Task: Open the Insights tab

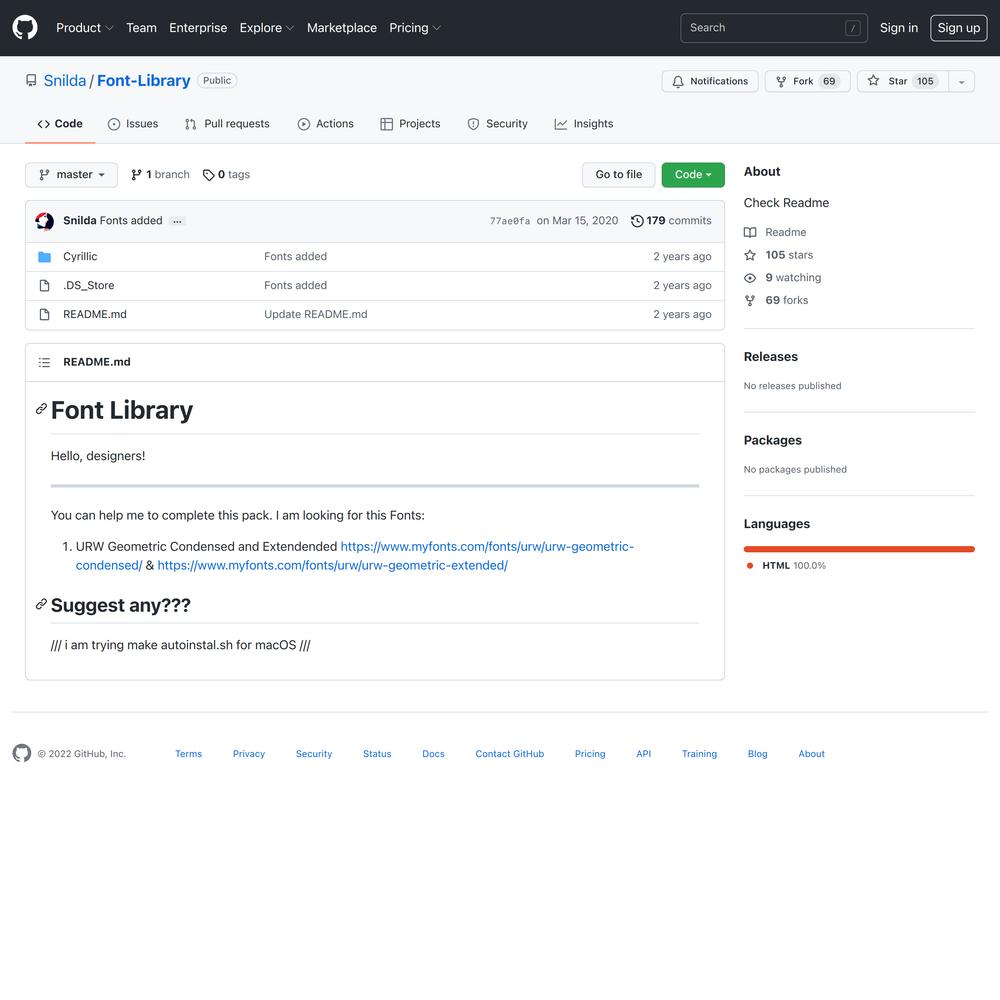Action: coord(584,124)
